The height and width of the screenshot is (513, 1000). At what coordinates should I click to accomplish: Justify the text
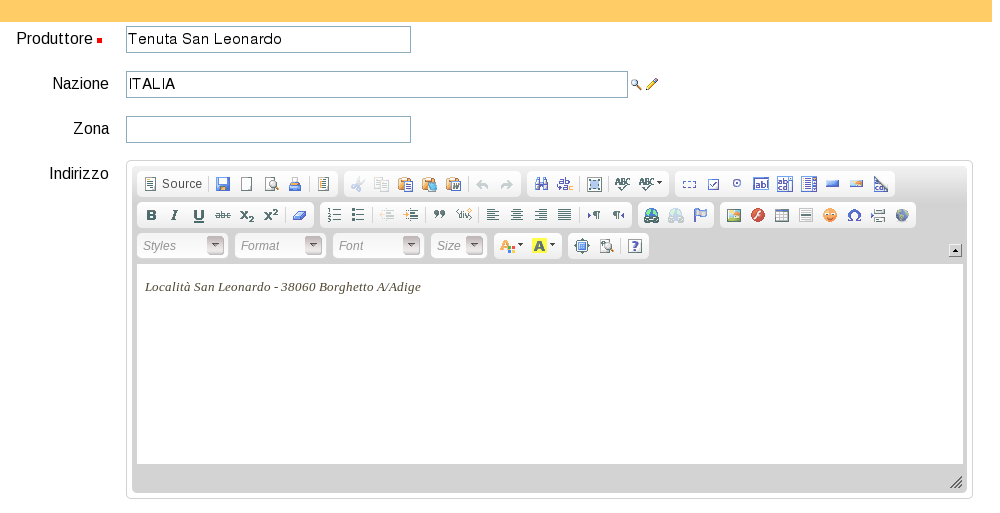564,215
